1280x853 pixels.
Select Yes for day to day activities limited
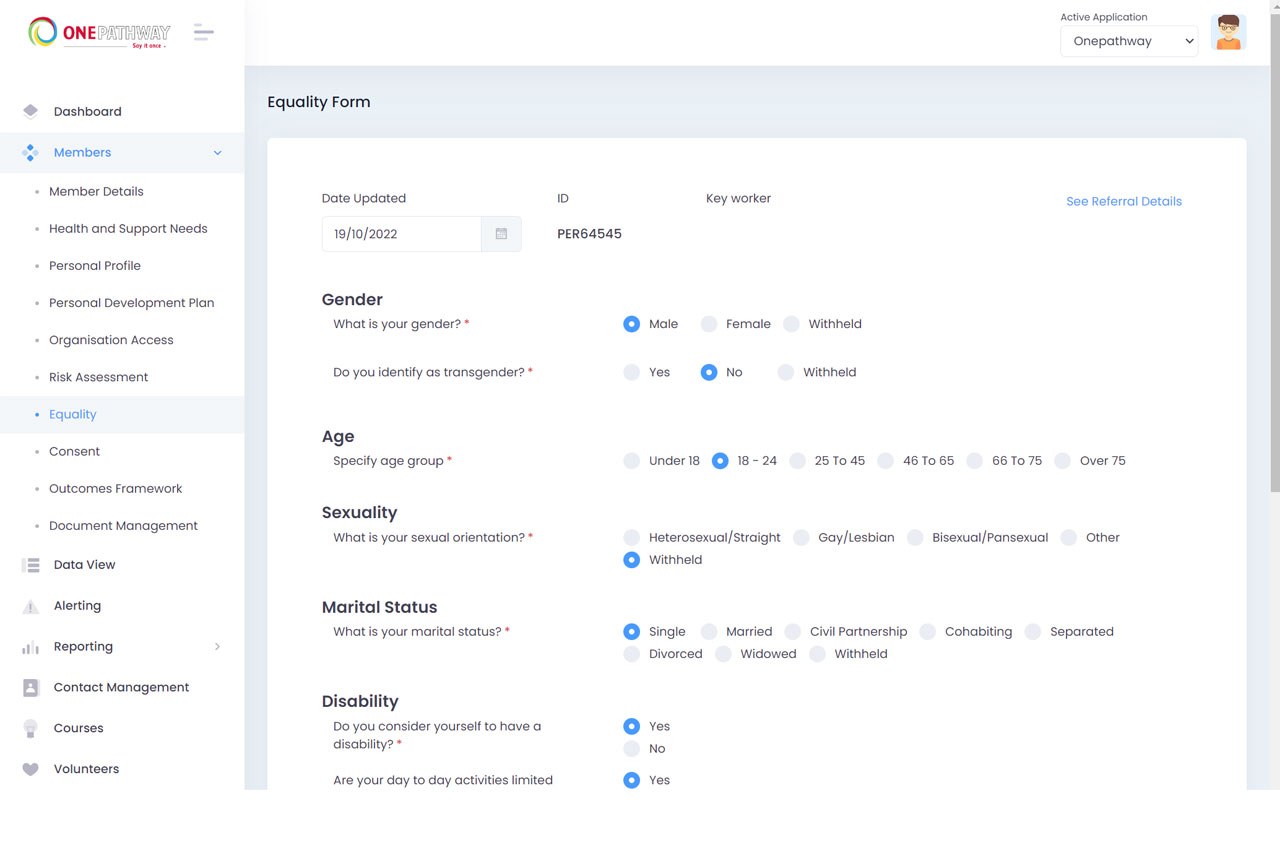coord(631,780)
